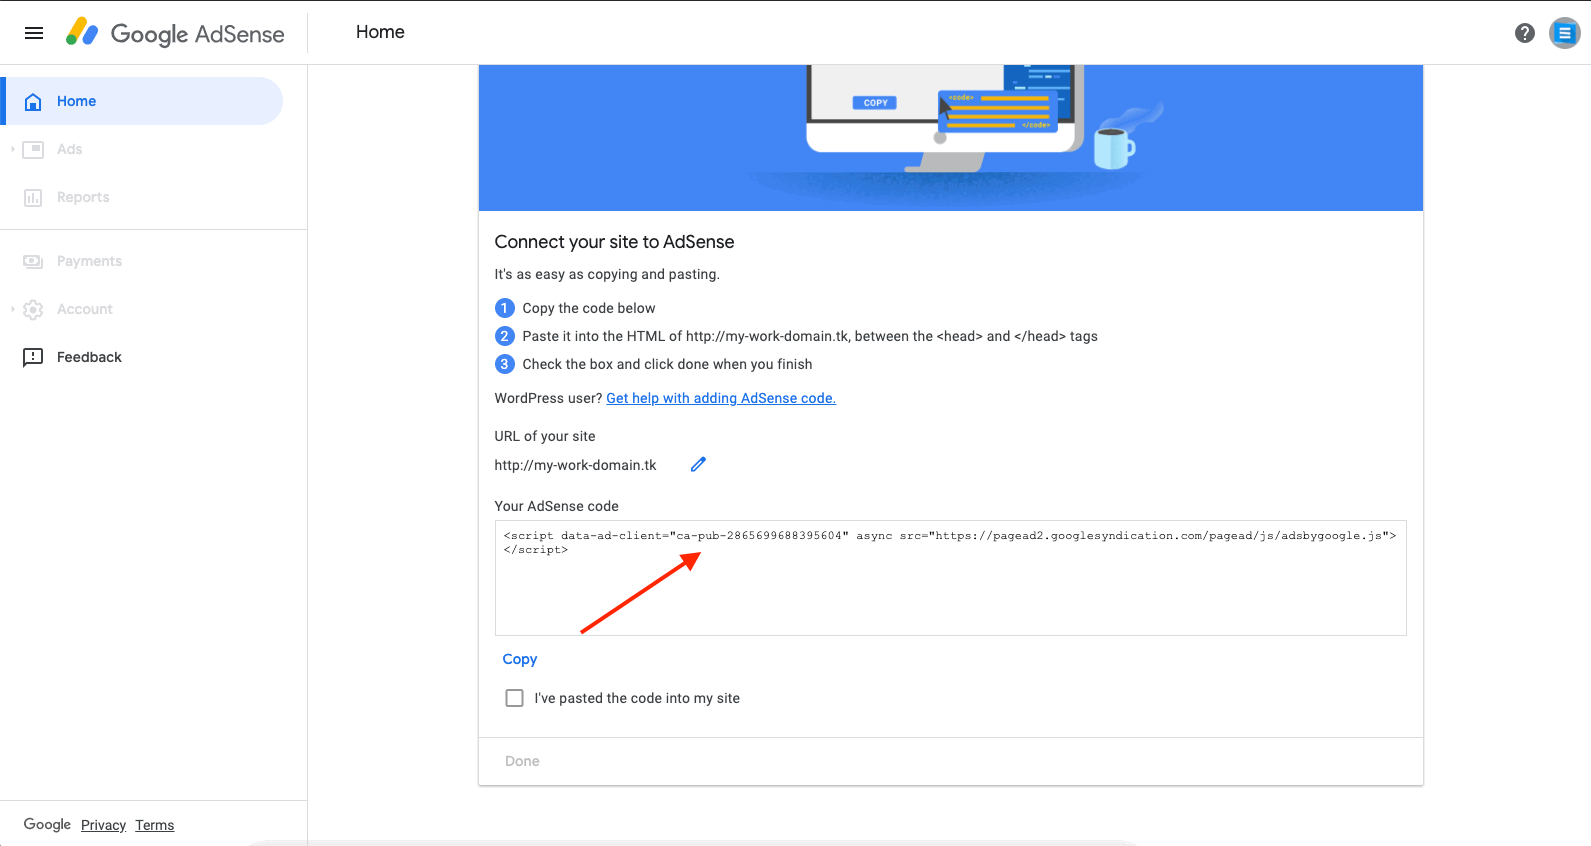
Task: Click inside the AdSense code box
Action: (950, 578)
